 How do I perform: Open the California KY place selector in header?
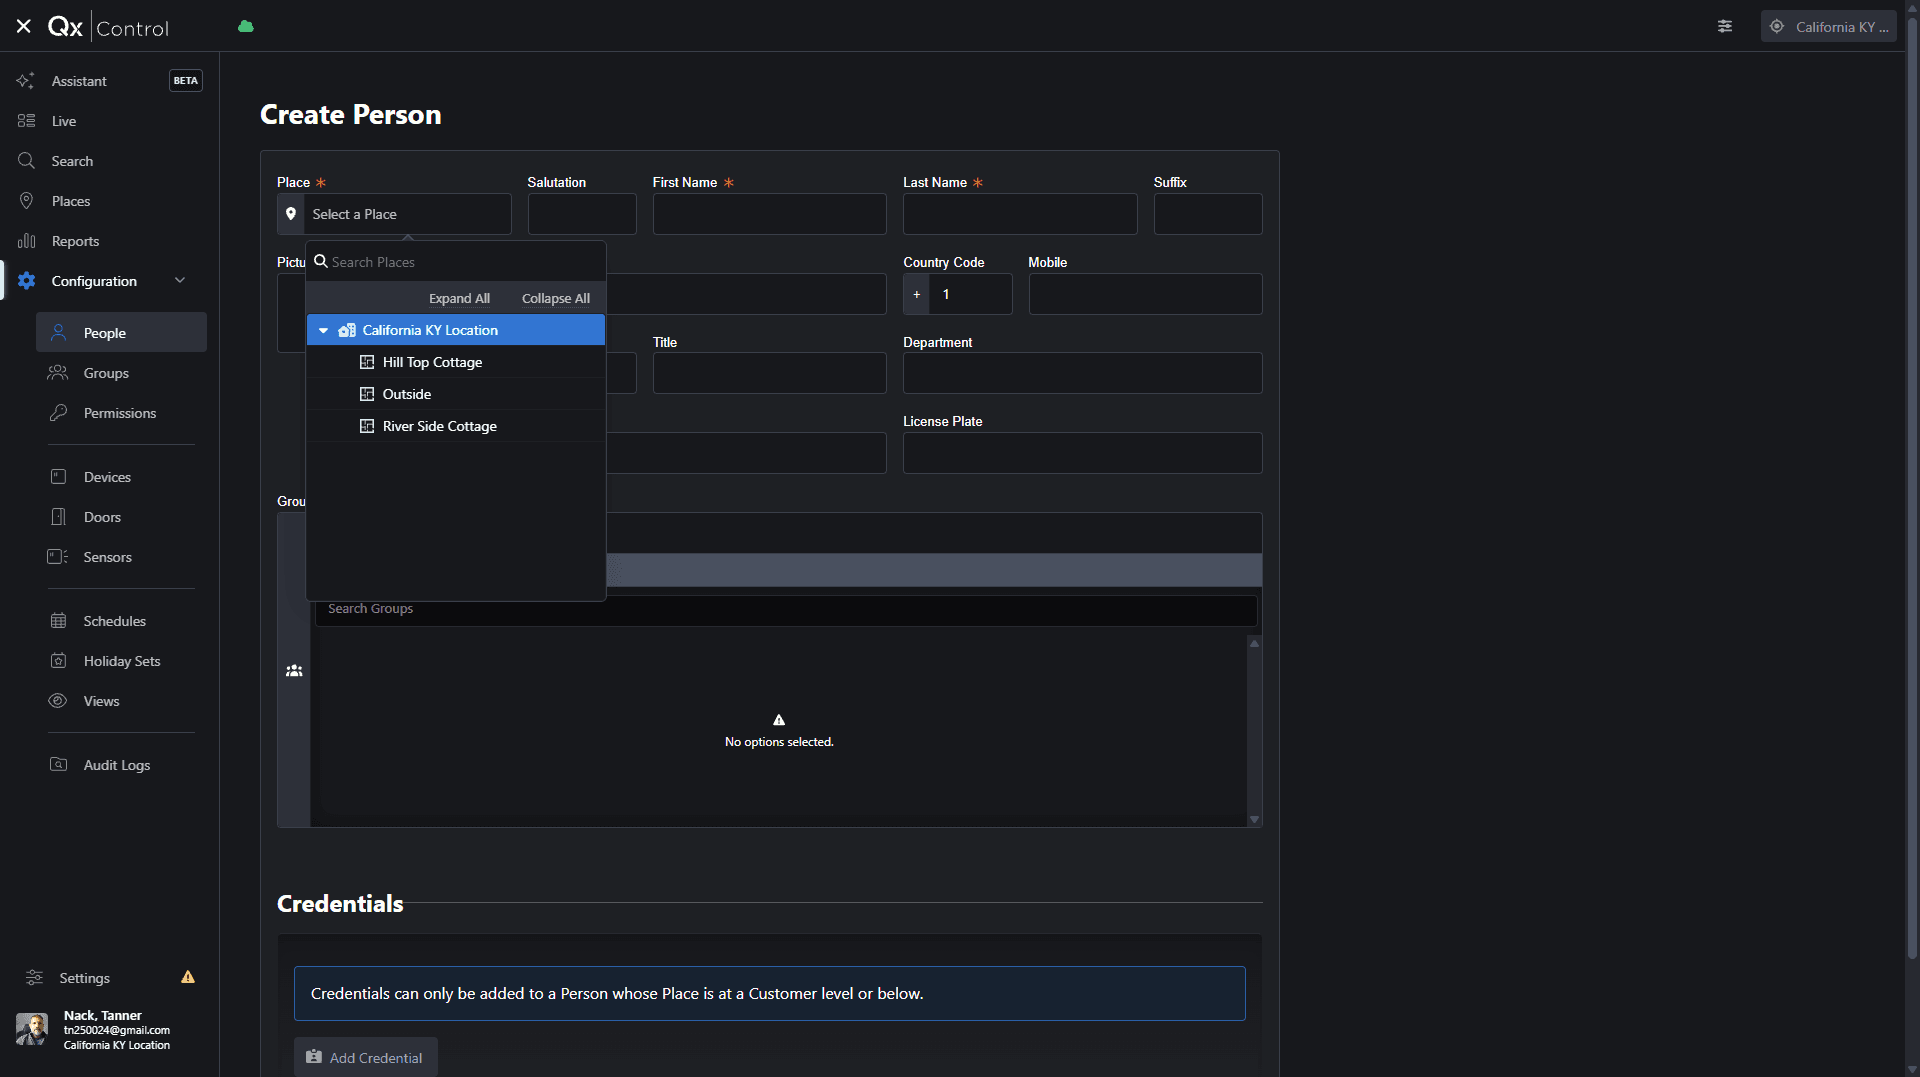click(x=1829, y=27)
